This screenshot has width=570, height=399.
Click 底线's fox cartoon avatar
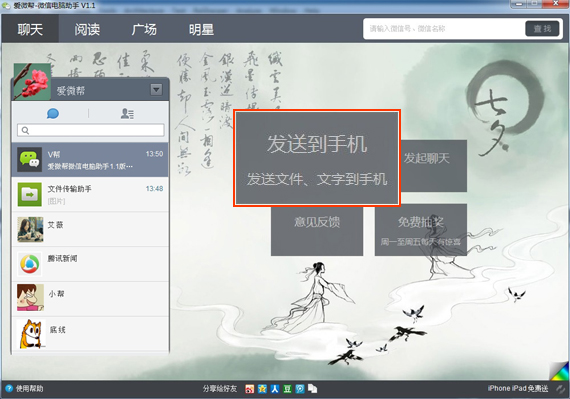(32, 334)
